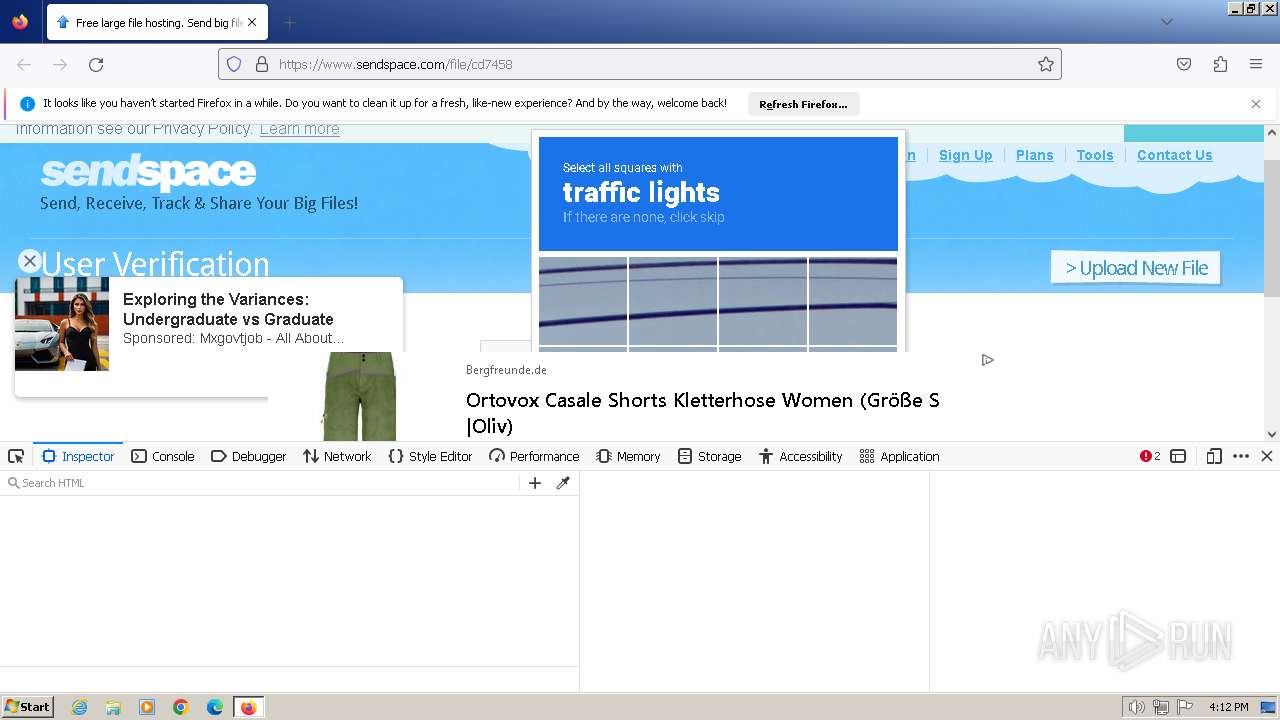This screenshot has height=720, width=1280.
Task: Go back using the back arrow
Action: [24, 64]
